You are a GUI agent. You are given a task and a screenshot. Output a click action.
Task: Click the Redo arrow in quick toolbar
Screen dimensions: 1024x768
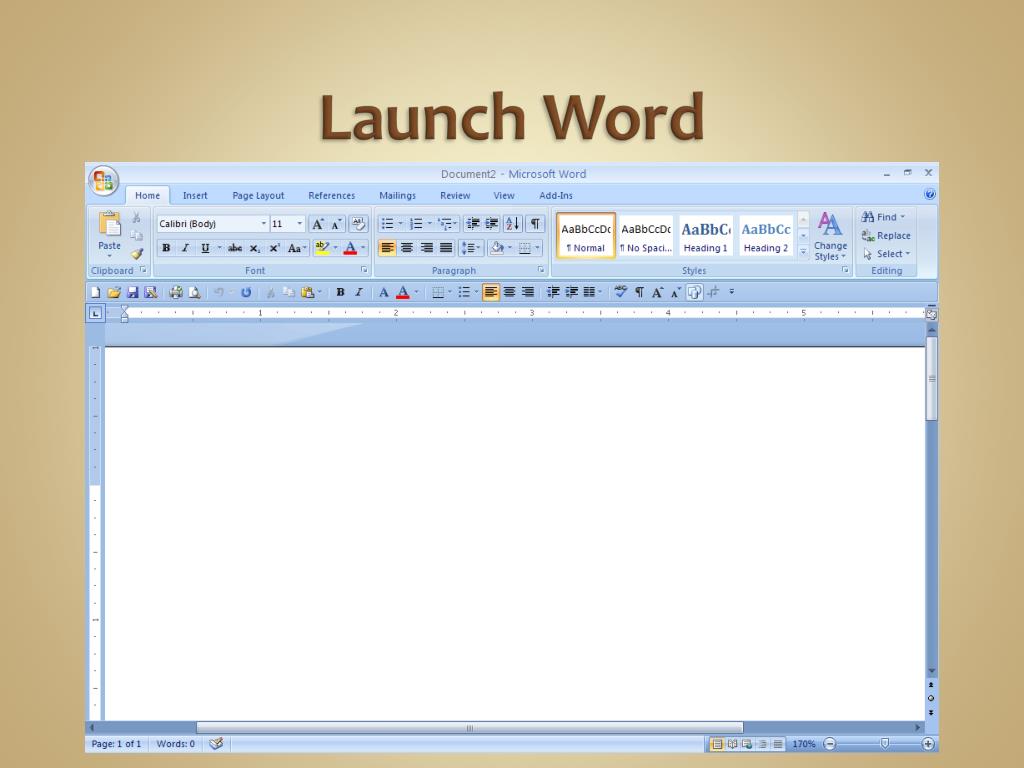[x=246, y=292]
